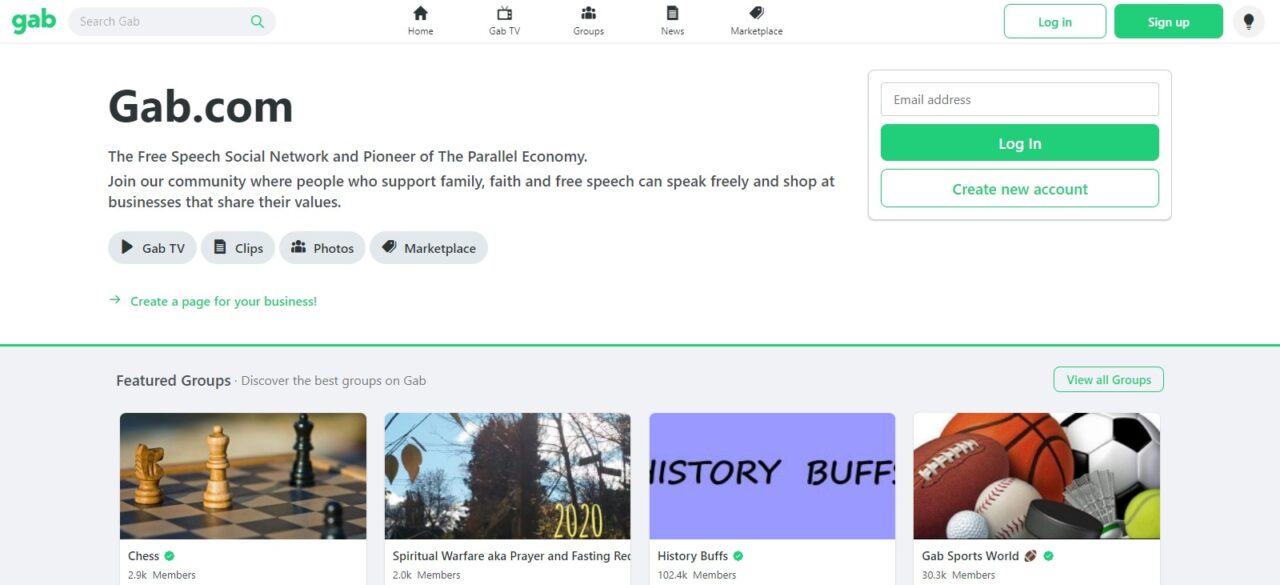Click Create new account

(x=1020, y=188)
